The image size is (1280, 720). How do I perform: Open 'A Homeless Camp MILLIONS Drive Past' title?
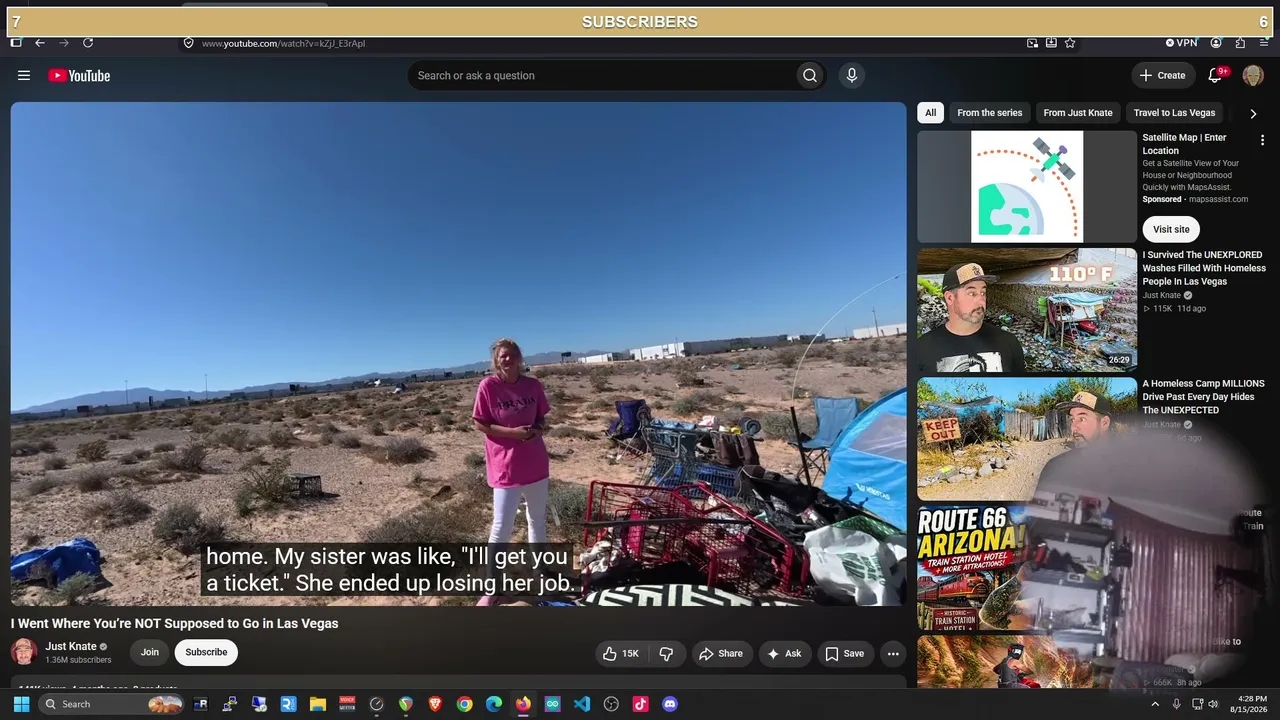1204,397
